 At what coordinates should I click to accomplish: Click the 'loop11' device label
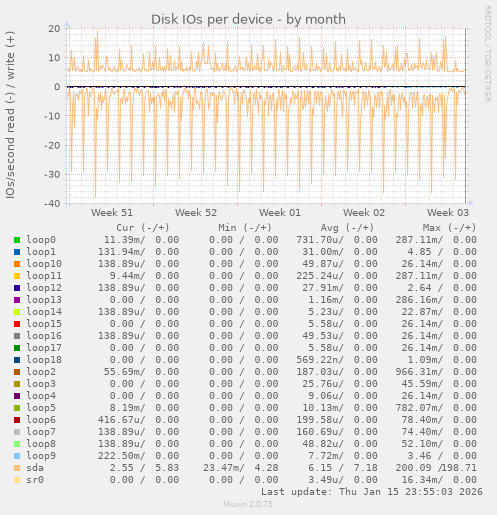tap(44, 276)
